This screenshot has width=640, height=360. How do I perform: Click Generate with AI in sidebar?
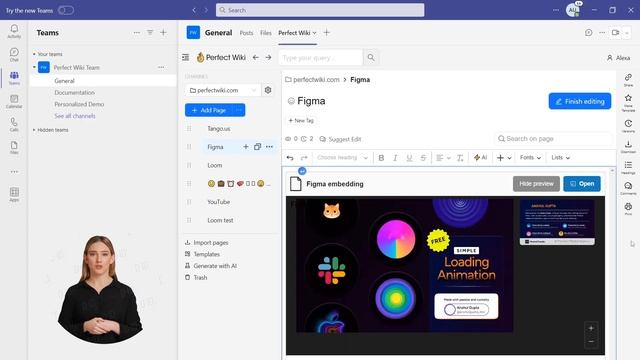tap(211, 266)
